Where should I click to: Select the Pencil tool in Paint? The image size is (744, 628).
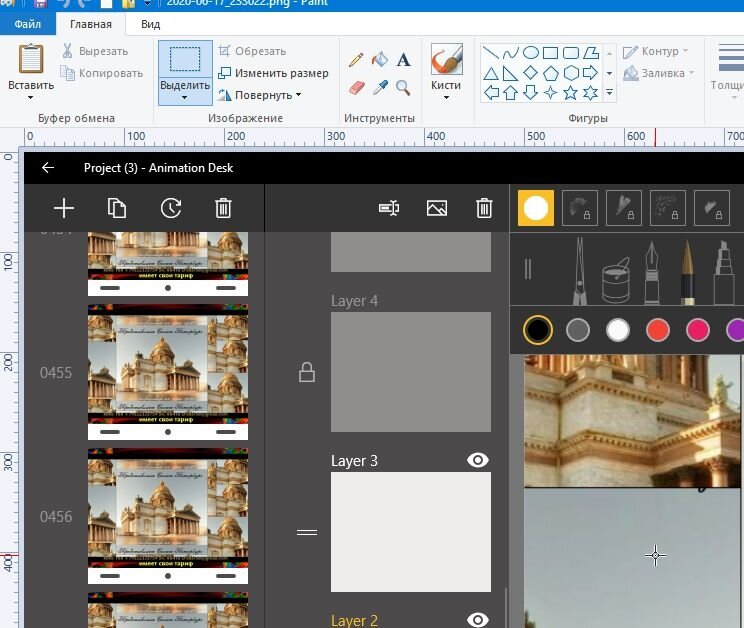point(356,60)
